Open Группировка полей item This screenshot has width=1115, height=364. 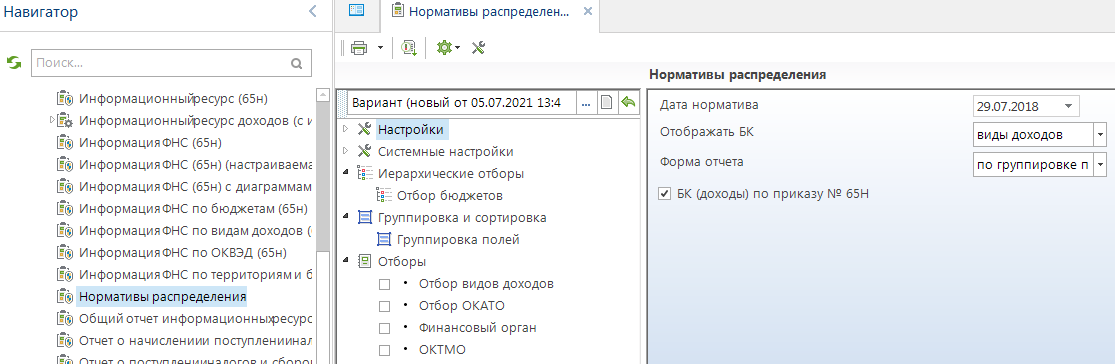(458, 240)
